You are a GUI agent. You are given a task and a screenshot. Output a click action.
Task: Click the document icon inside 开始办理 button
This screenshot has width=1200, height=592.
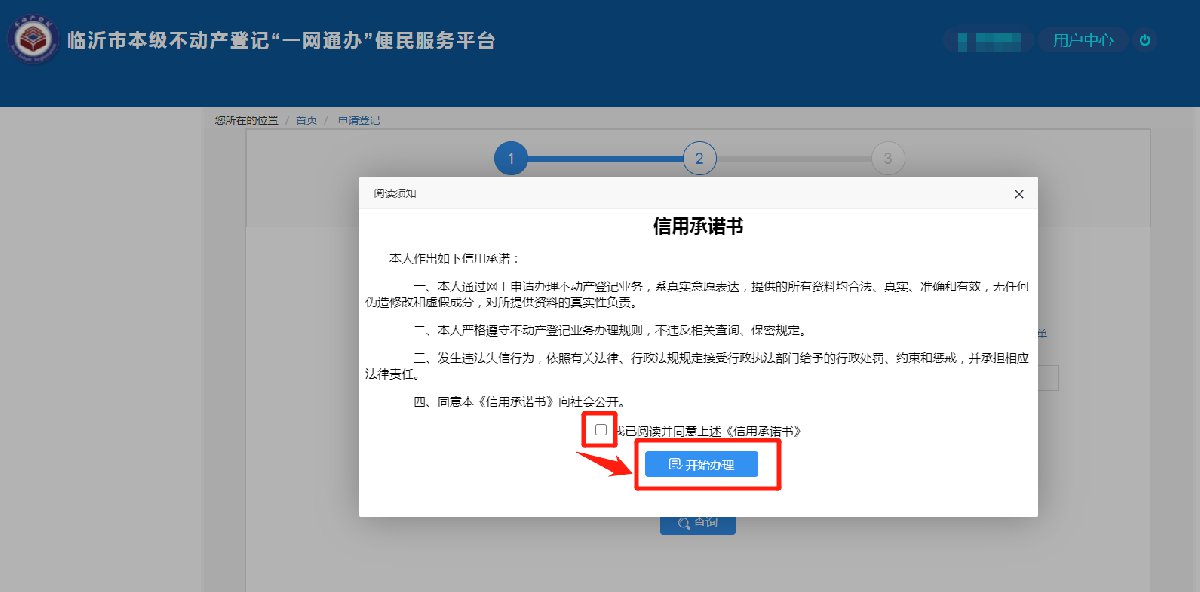click(675, 465)
